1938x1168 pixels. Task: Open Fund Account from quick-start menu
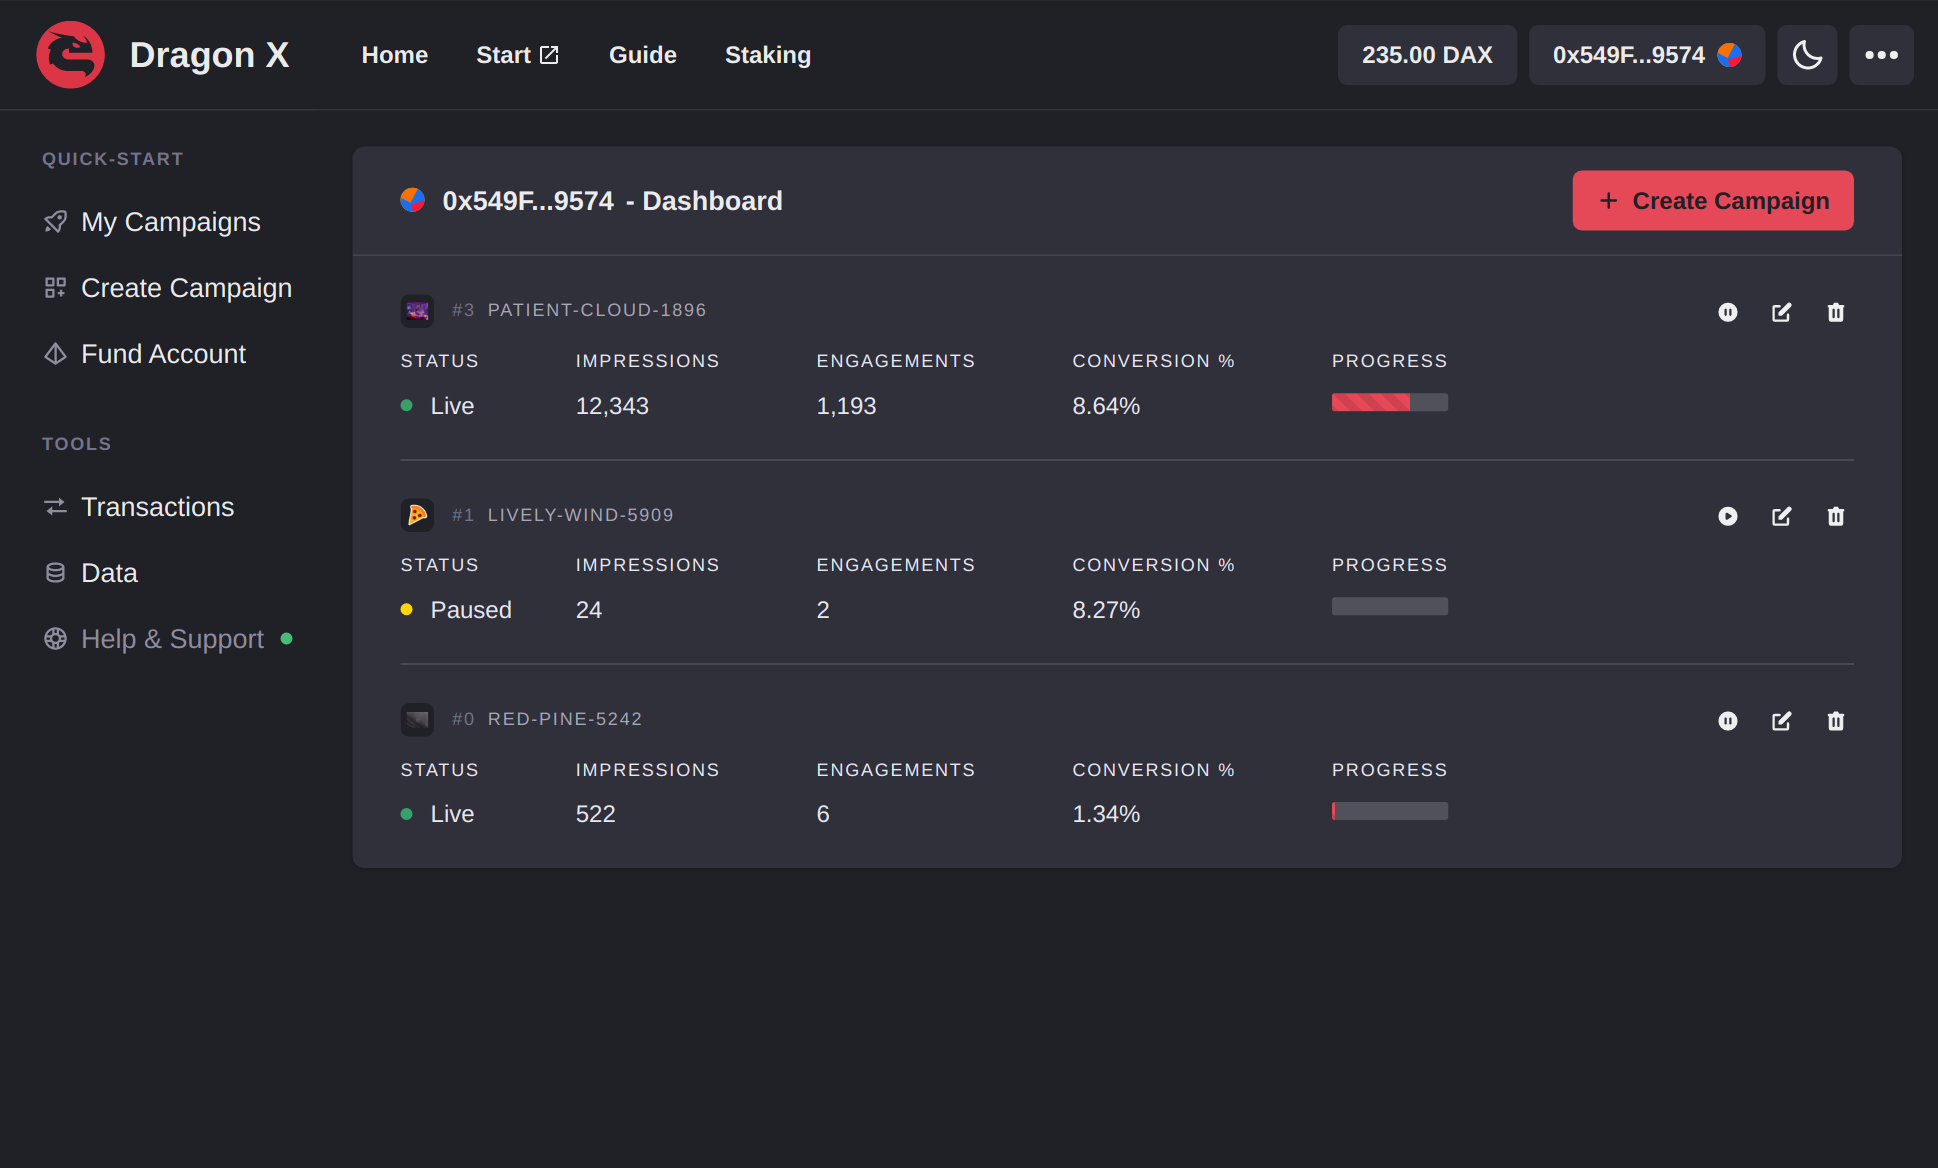point(163,353)
